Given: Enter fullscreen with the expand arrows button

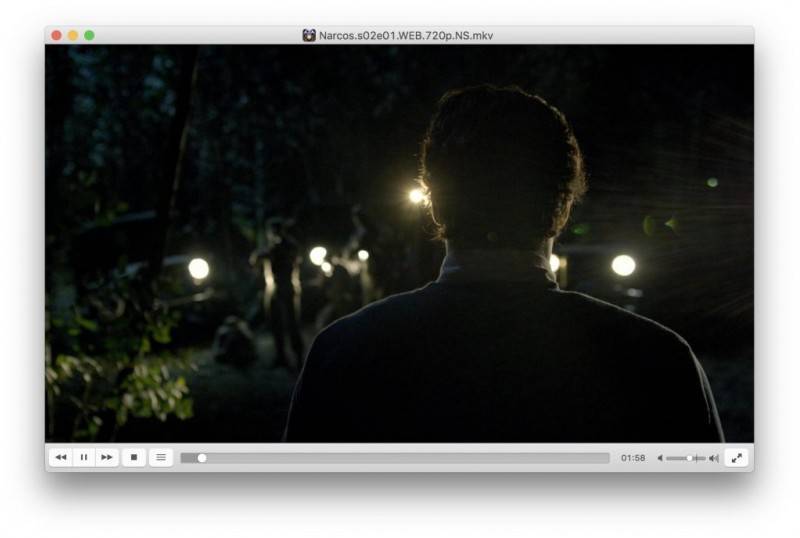Looking at the screenshot, I should click(x=737, y=458).
